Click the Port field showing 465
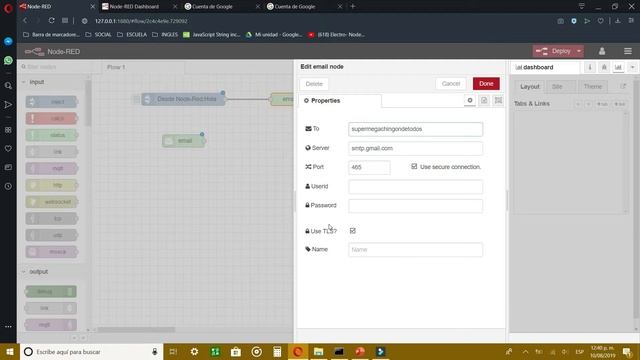 tap(369, 167)
